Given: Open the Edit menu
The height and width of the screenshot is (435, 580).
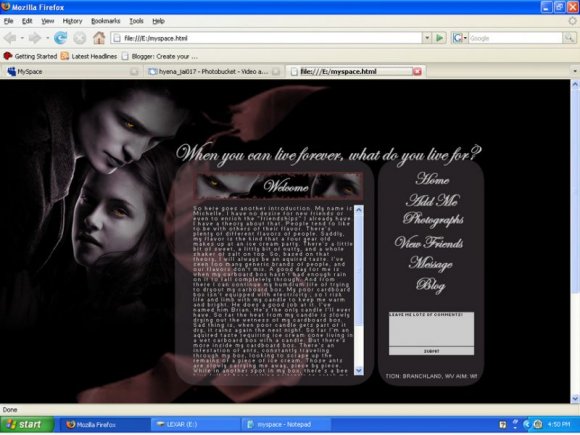Looking at the screenshot, I should point(27,21).
